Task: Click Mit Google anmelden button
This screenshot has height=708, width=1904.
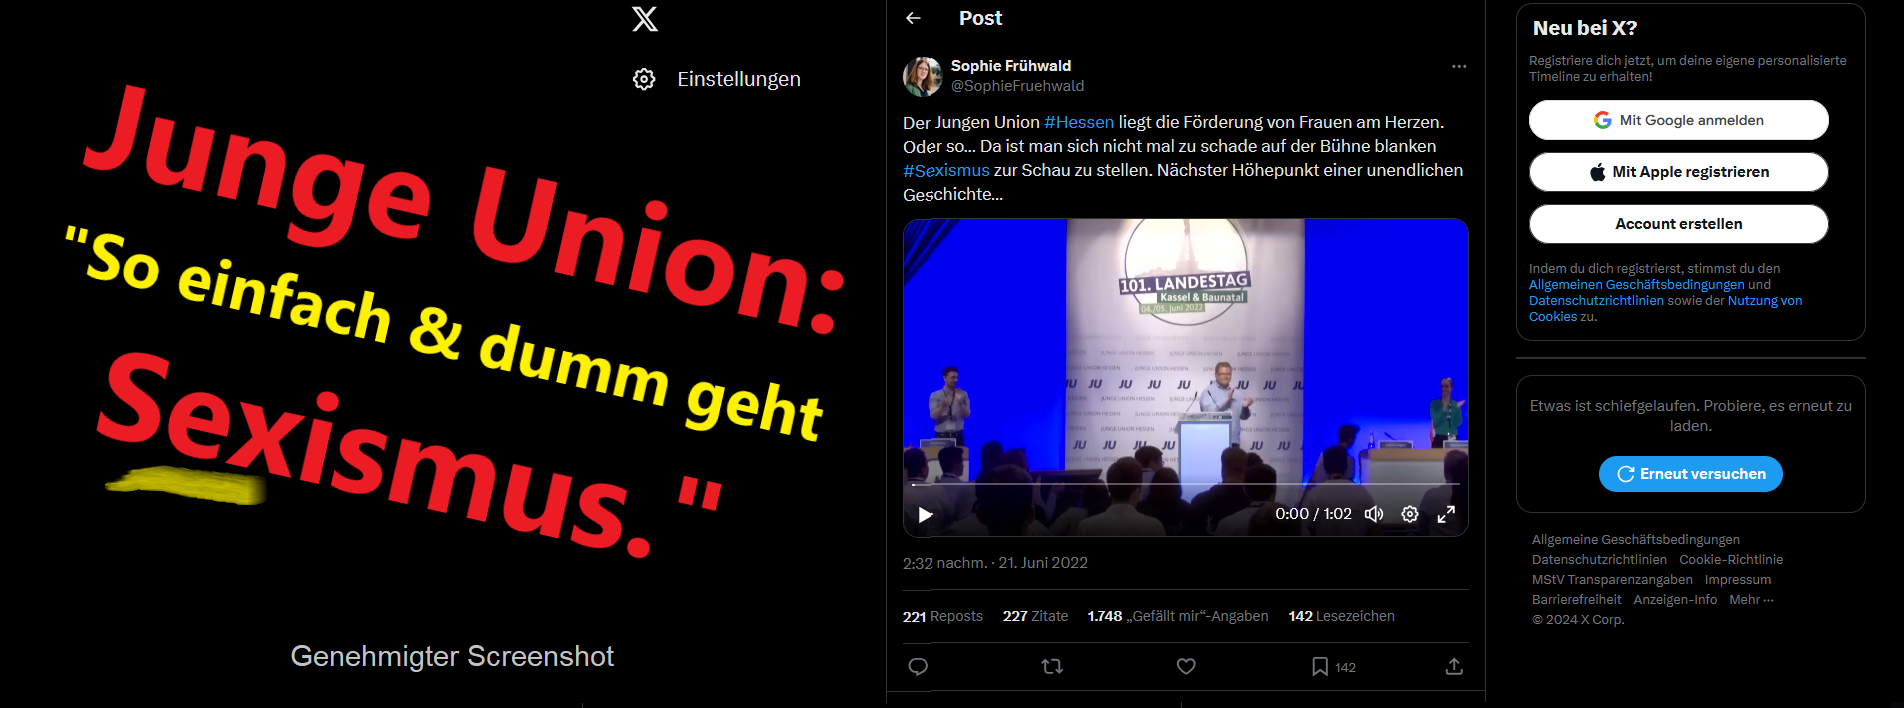Action: point(1679,120)
